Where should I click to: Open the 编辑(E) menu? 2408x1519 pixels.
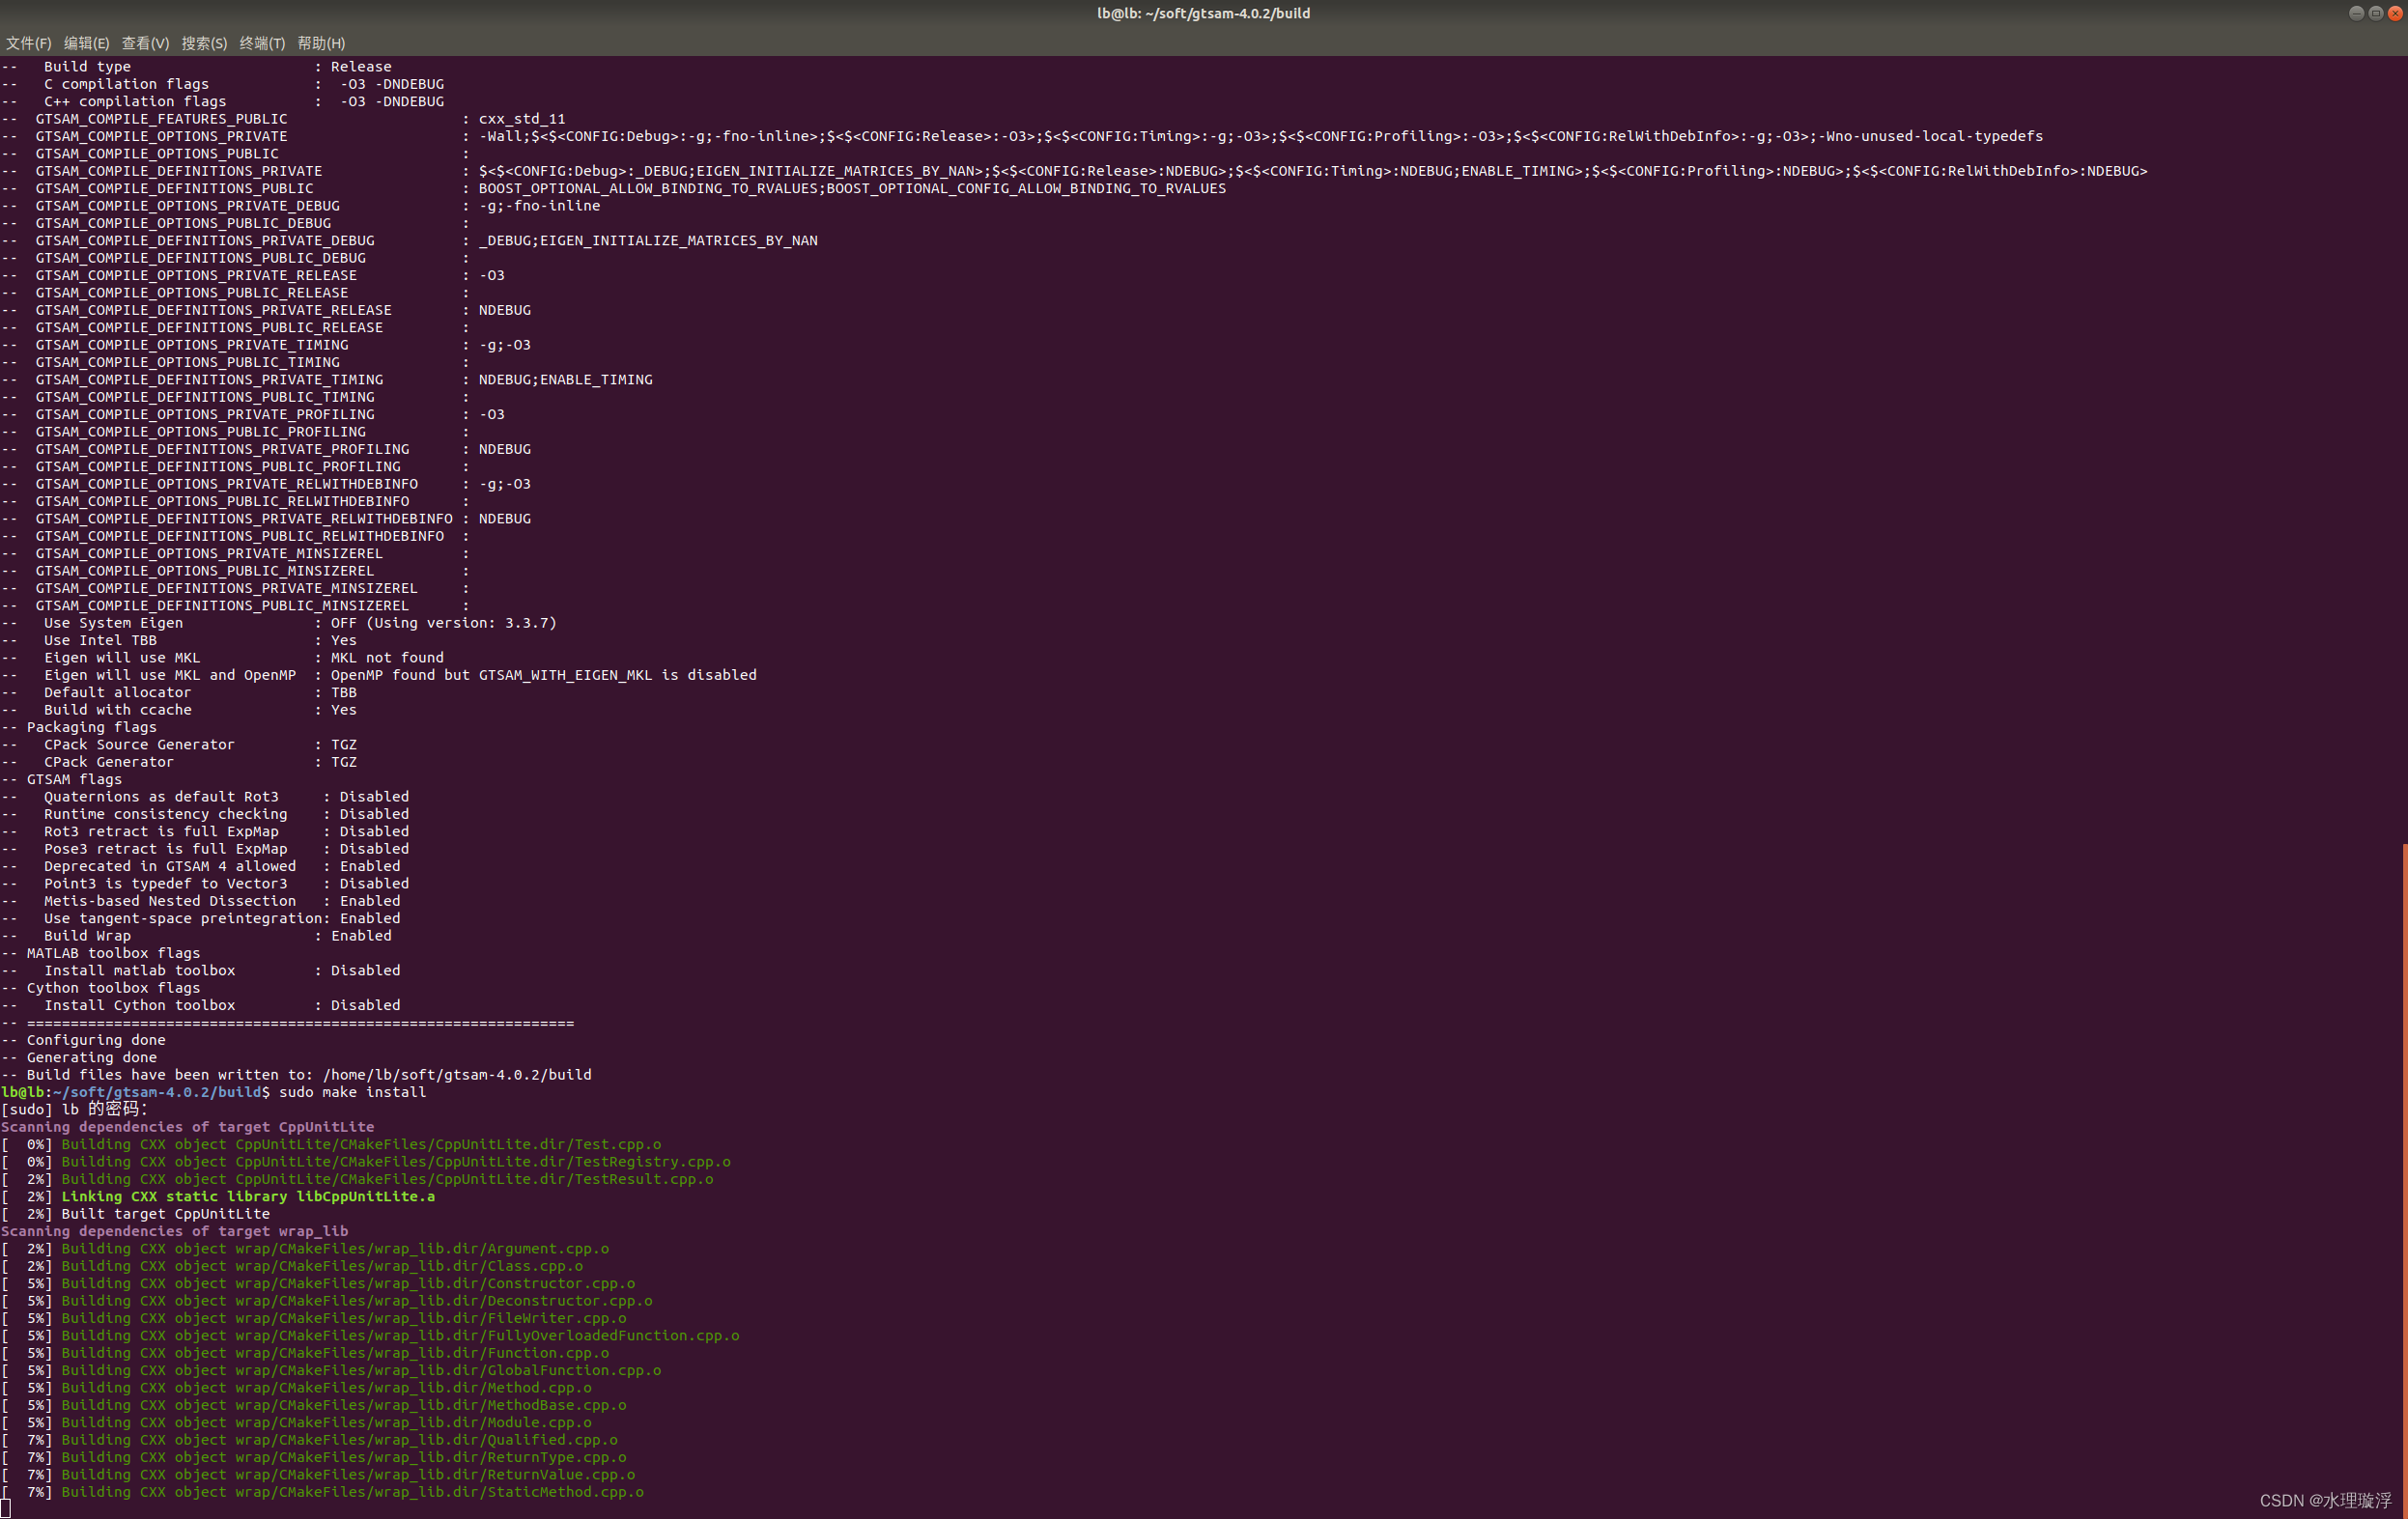pos(86,43)
